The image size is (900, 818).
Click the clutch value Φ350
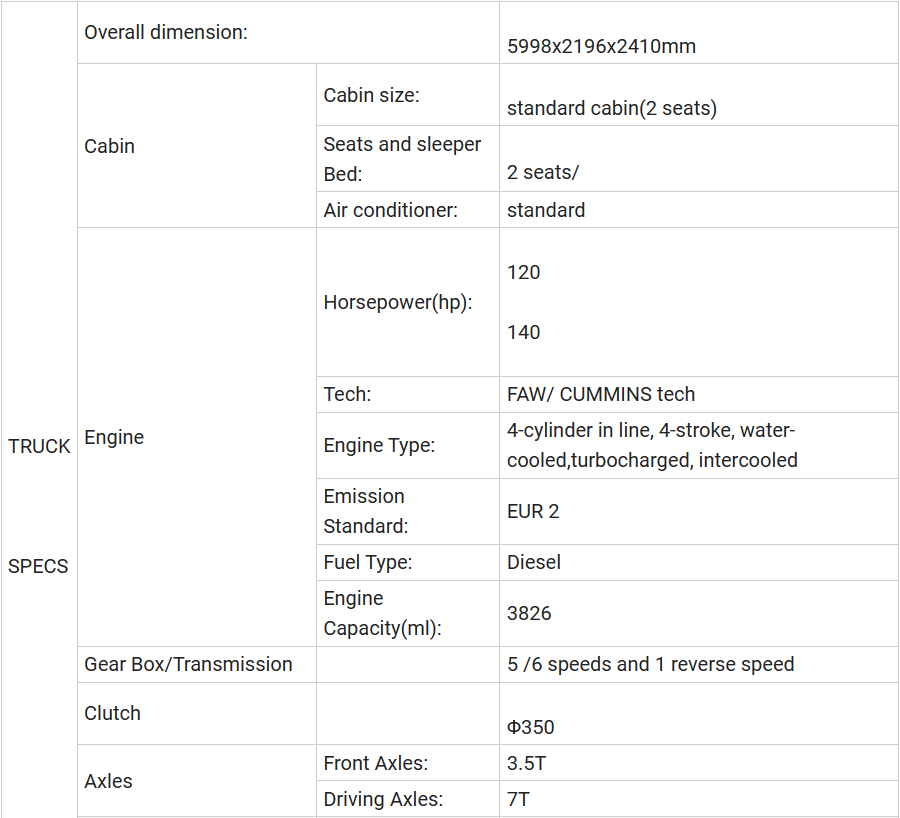[531, 727]
